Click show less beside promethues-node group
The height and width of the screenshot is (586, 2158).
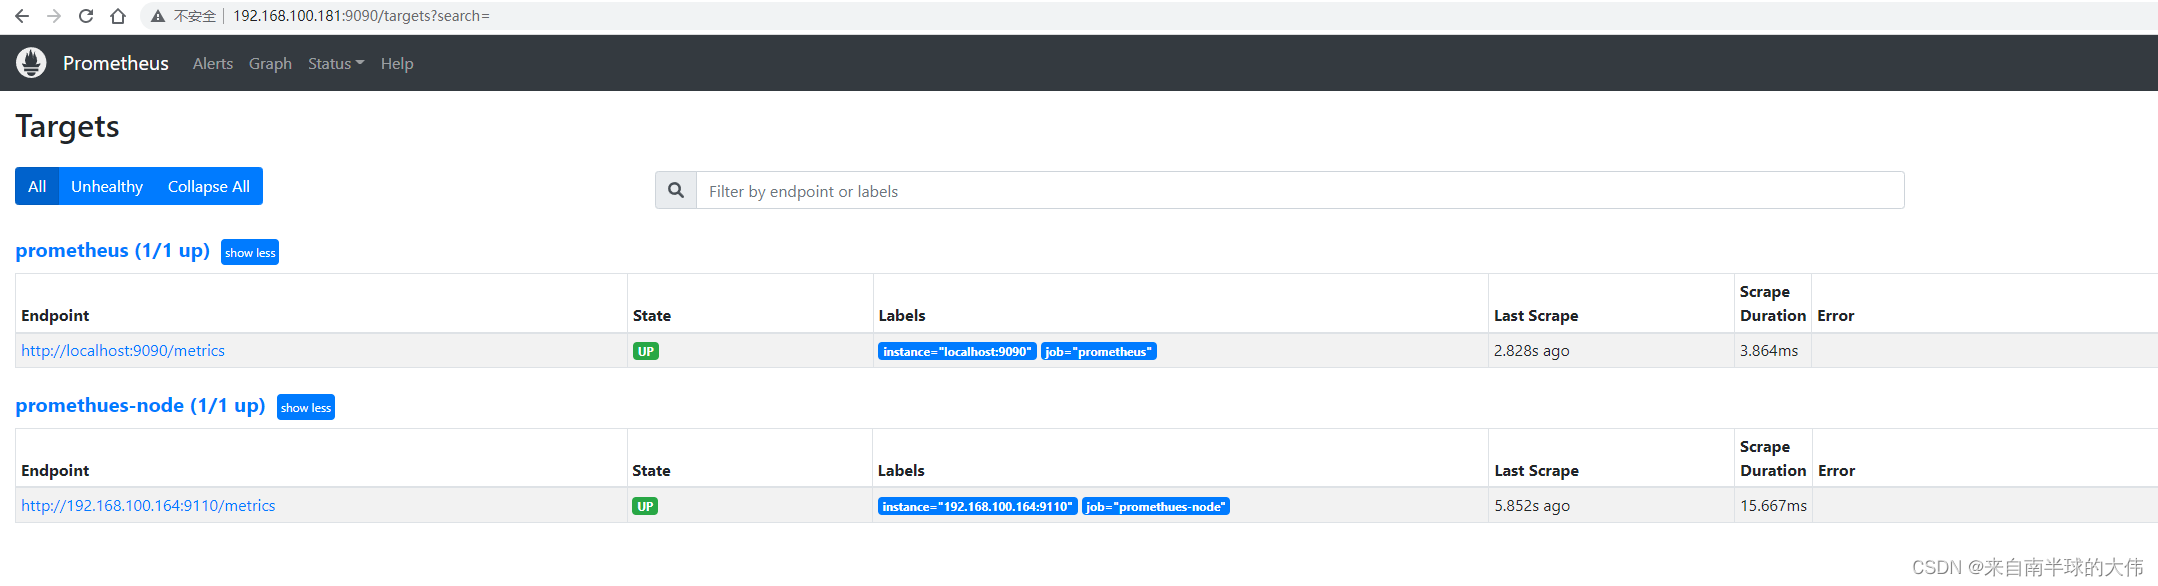point(306,407)
